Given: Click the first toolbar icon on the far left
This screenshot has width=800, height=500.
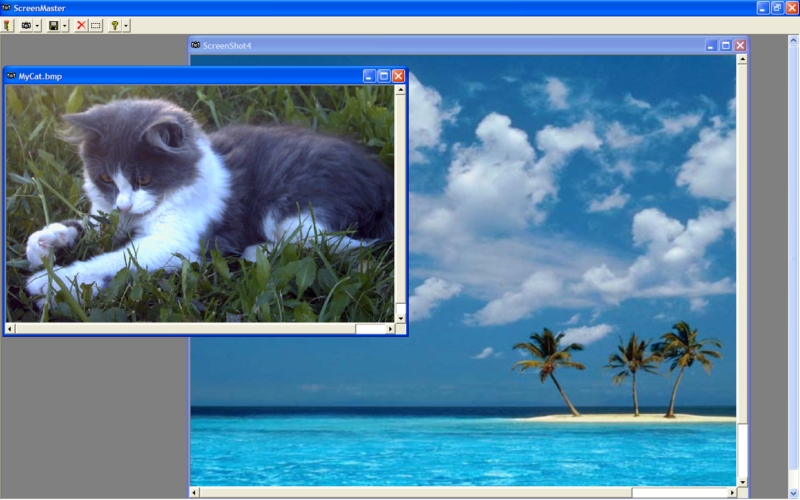Looking at the screenshot, I should 8,25.
